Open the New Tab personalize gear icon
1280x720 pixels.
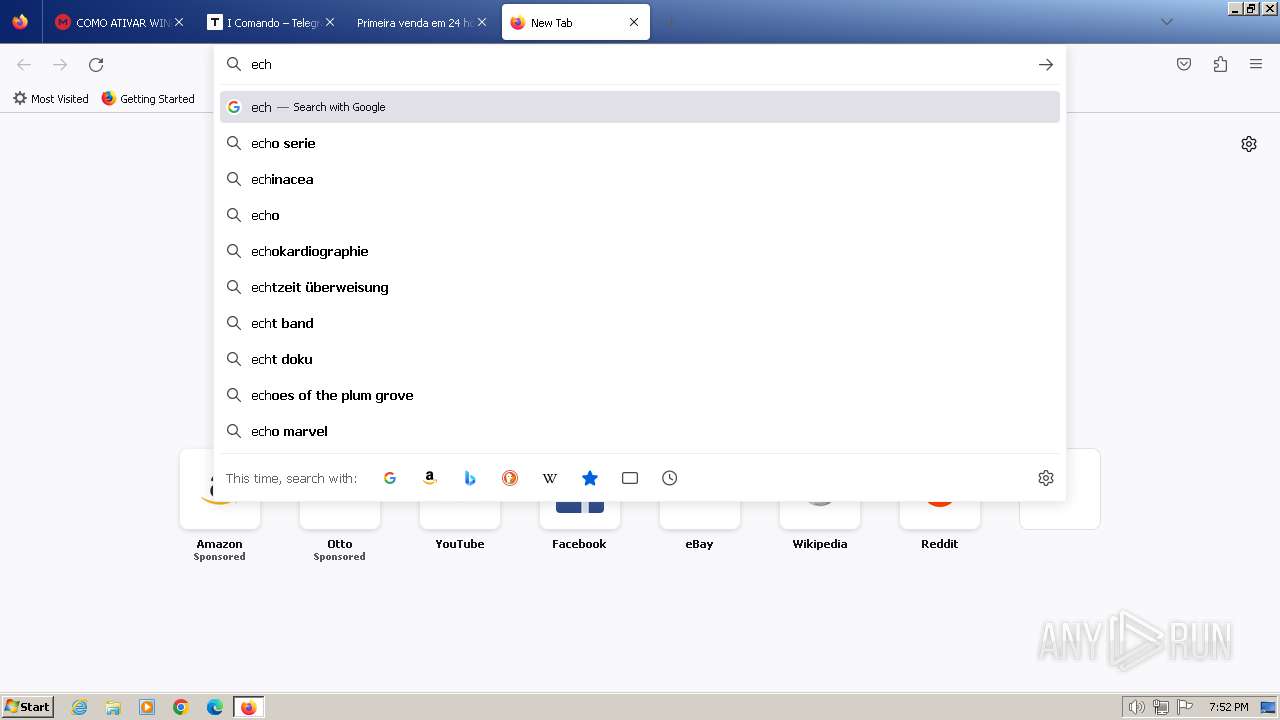click(1249, 144)
